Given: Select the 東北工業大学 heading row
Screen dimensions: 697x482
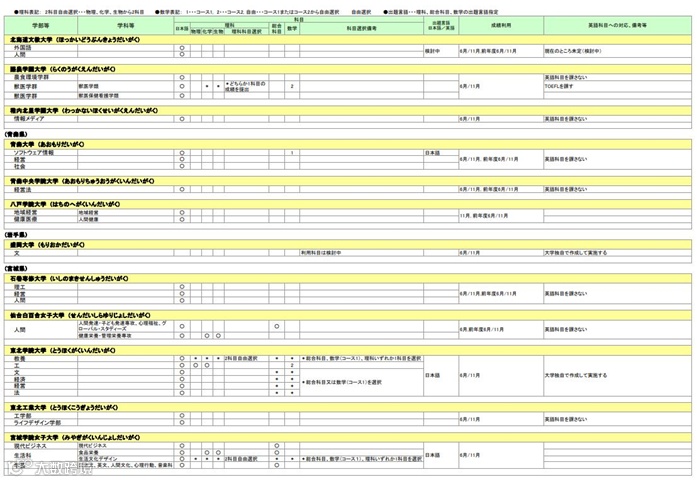Looking at the screenshot, I should click(x=348, y=407).
